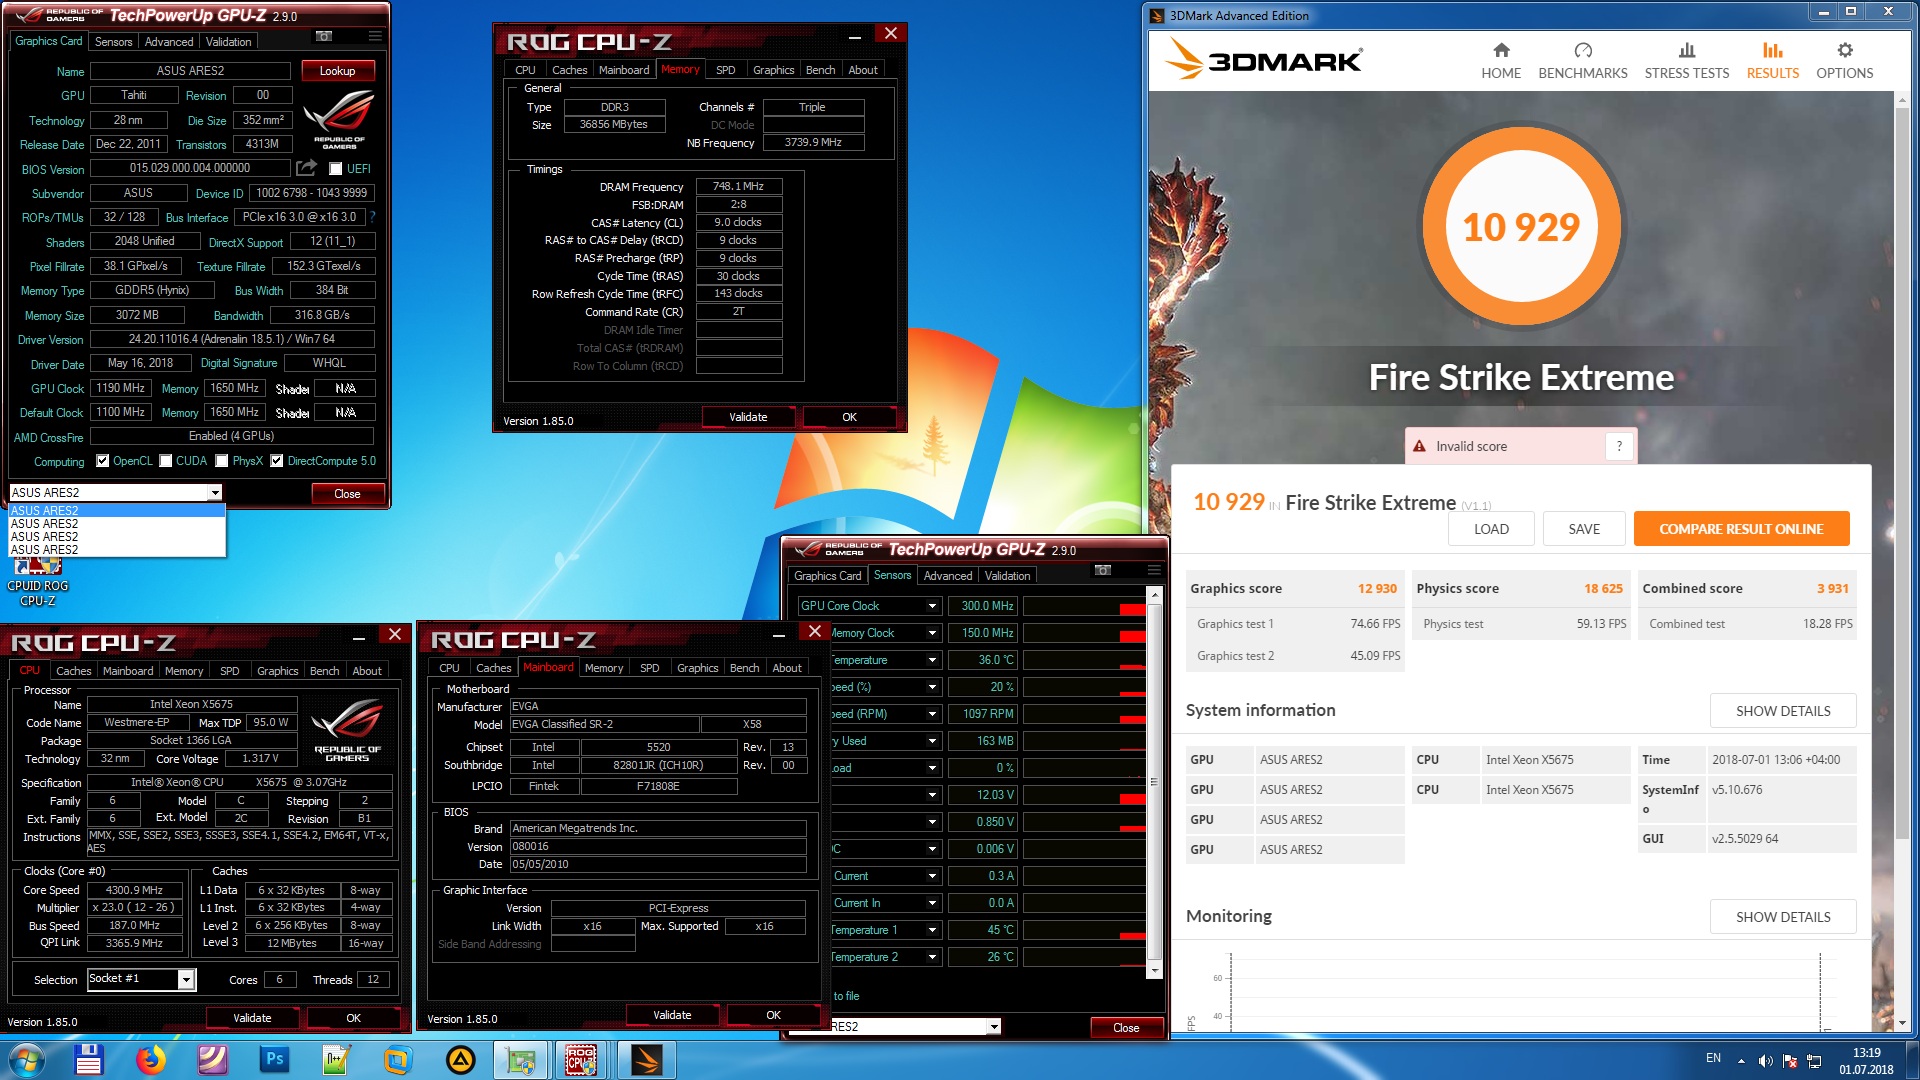Launch Firefox from the taskbar

click(x=150, y=1060)
